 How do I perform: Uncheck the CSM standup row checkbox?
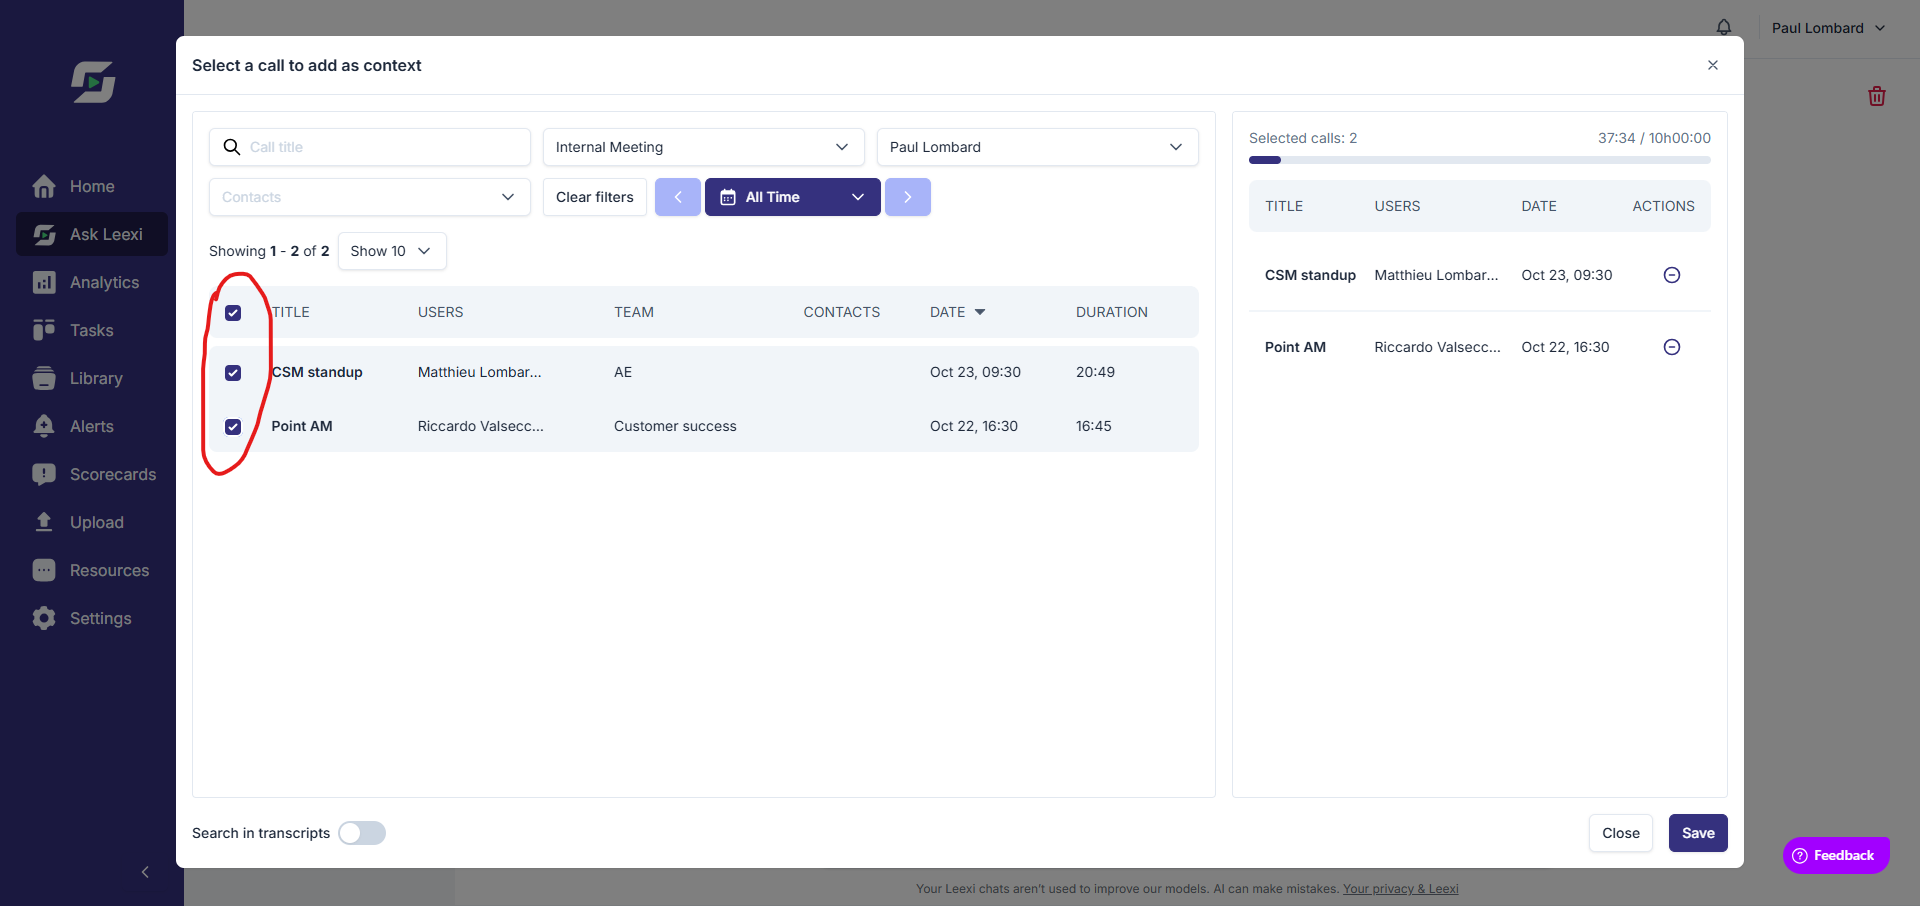coord(233,373)
